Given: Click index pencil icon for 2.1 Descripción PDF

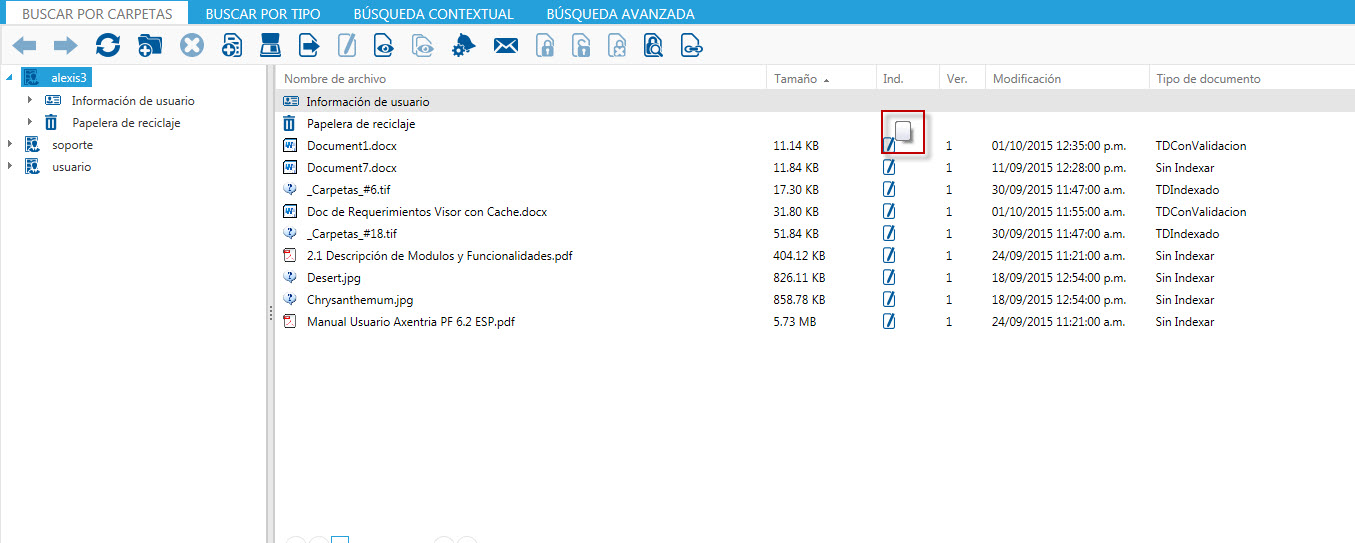Looking at the screenshot, I should coord(889,256).
